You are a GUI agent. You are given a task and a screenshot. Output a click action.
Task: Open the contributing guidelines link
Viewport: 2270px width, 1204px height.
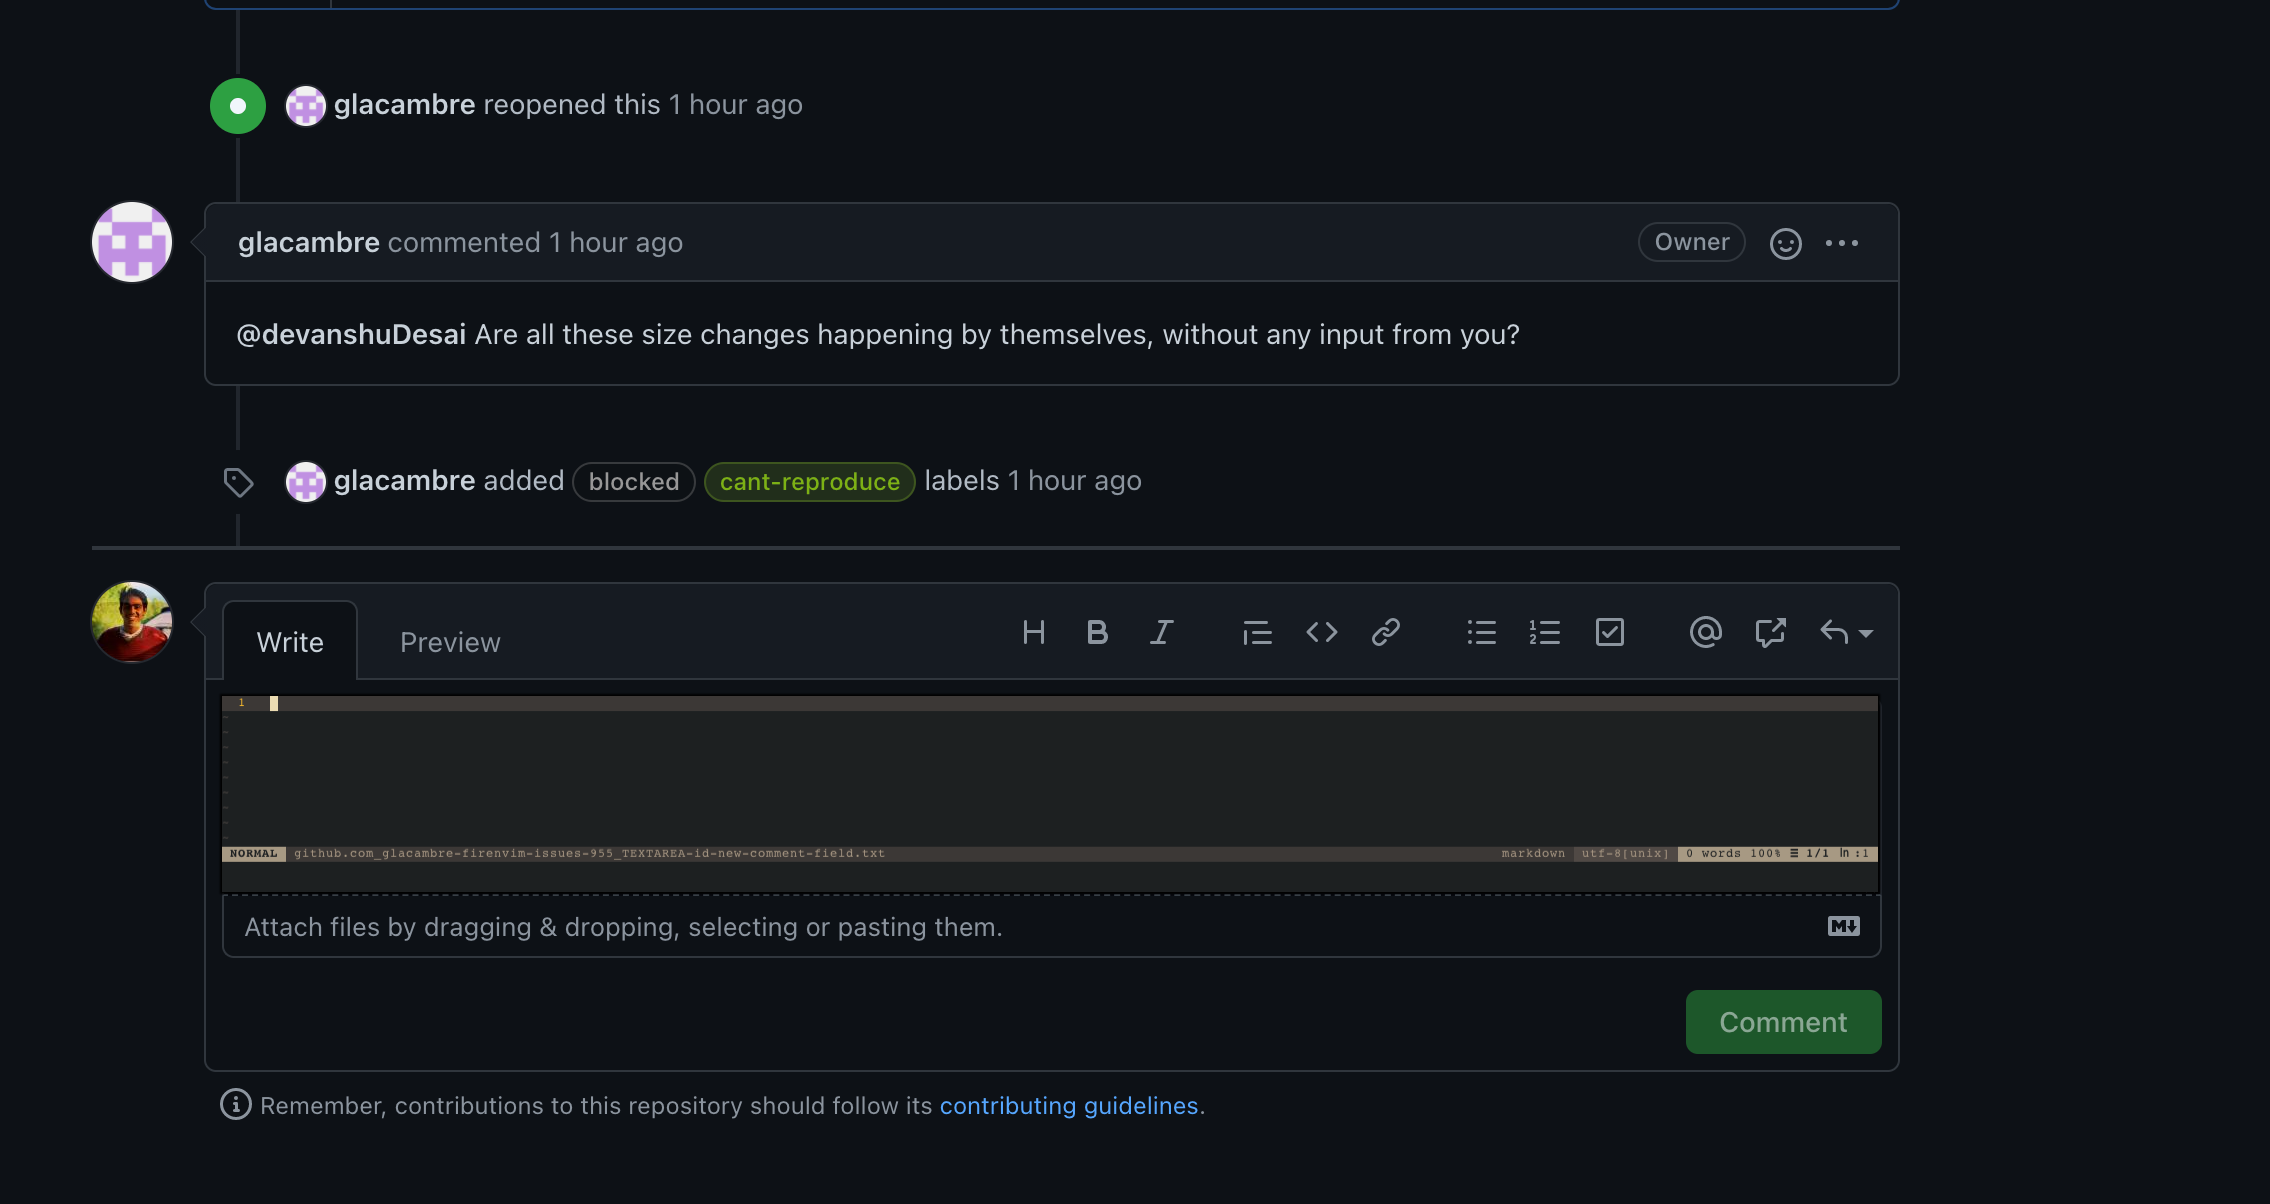pos(1068,1105)
